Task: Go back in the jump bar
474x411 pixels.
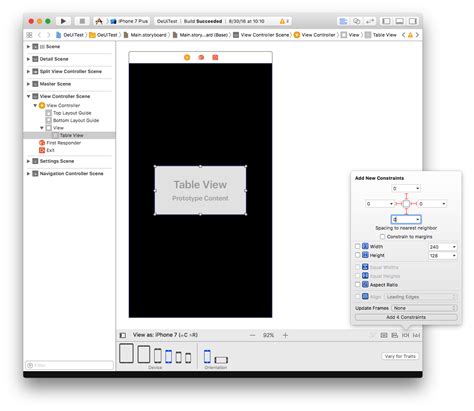Action: click(x=39, y=35)
